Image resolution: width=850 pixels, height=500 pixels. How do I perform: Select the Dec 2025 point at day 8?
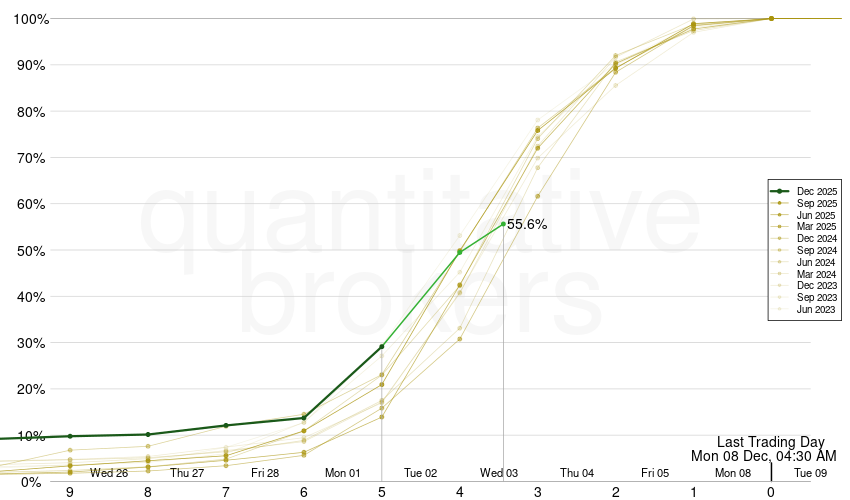pos(148,435)
